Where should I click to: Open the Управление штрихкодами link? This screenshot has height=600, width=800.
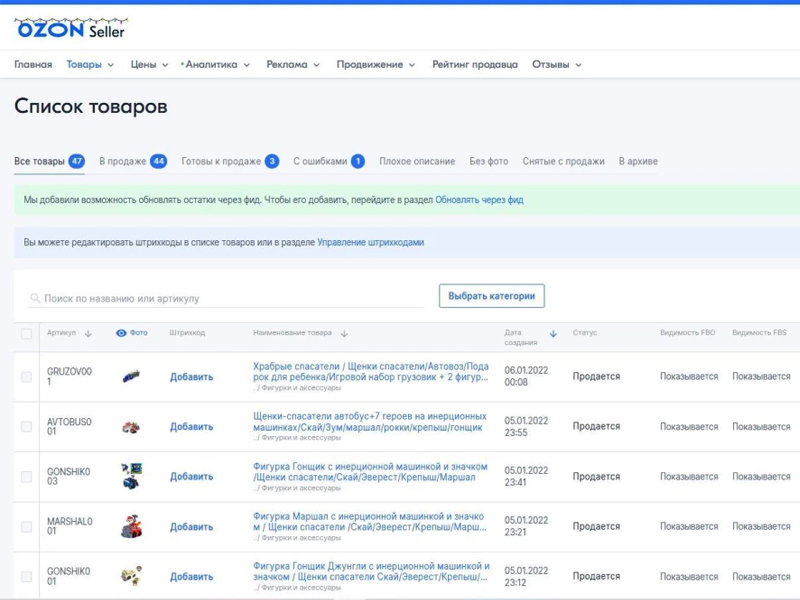tap(370, 242)
